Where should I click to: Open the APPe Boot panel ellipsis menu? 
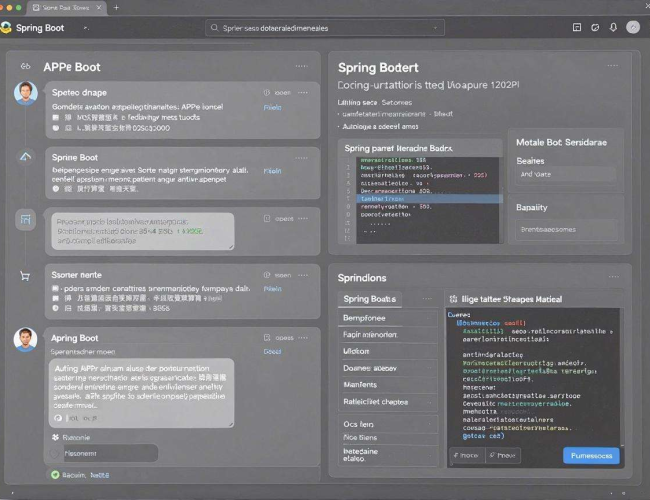tap(301, 66)
